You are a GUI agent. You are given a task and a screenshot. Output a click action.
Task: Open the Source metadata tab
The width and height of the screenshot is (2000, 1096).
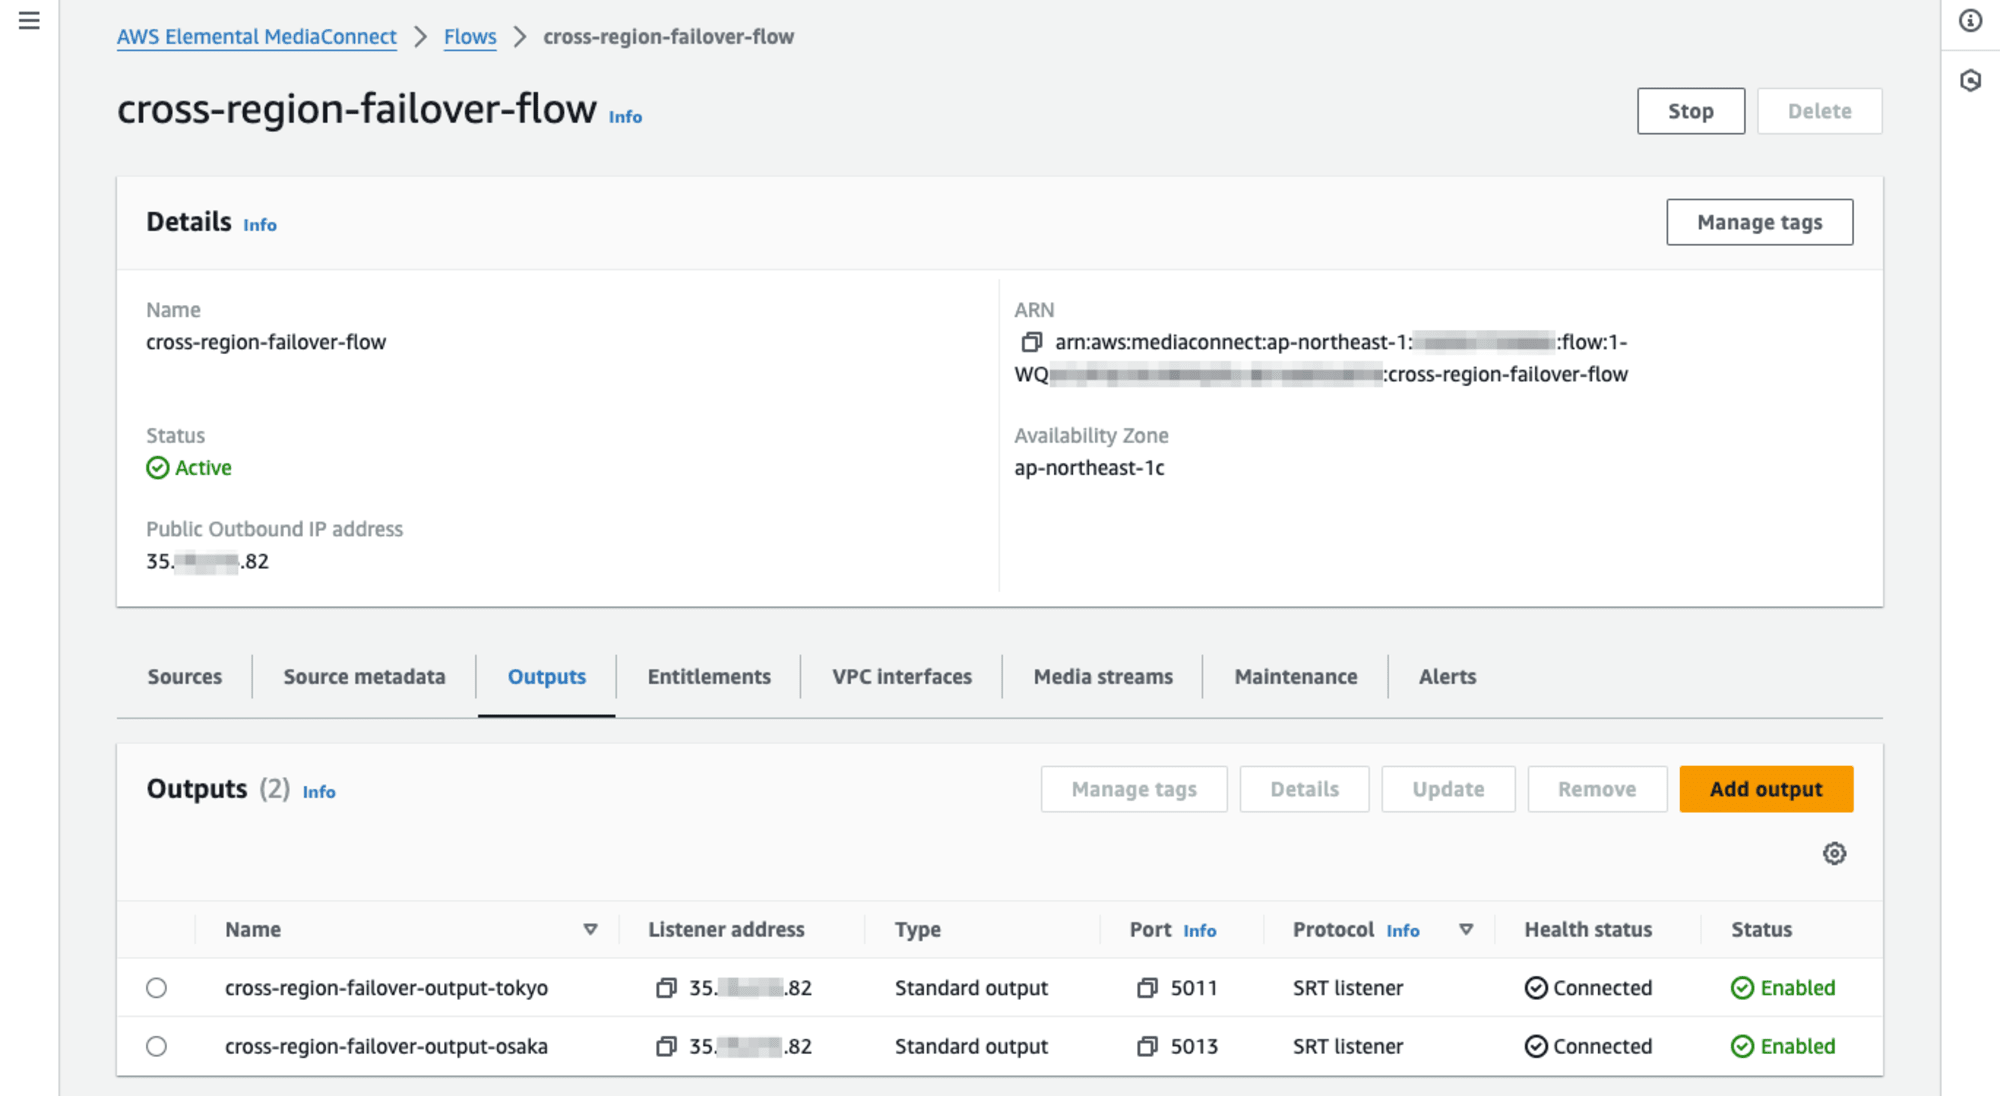(x=364, y=677)
